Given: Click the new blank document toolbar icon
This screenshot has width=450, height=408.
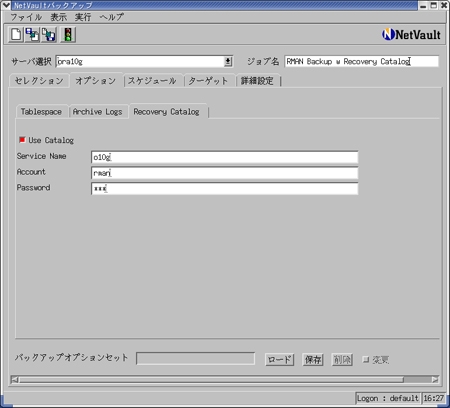Looking at the screenshot, I should tap(16, 35).
